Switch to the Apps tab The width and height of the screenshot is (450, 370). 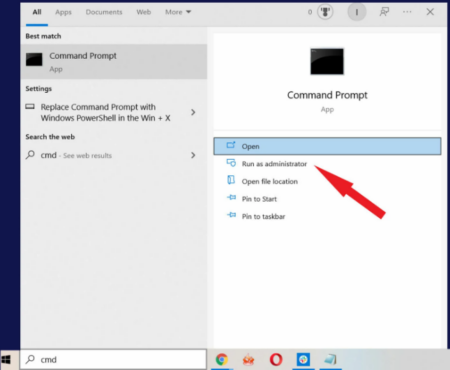[x=63, y=12]
